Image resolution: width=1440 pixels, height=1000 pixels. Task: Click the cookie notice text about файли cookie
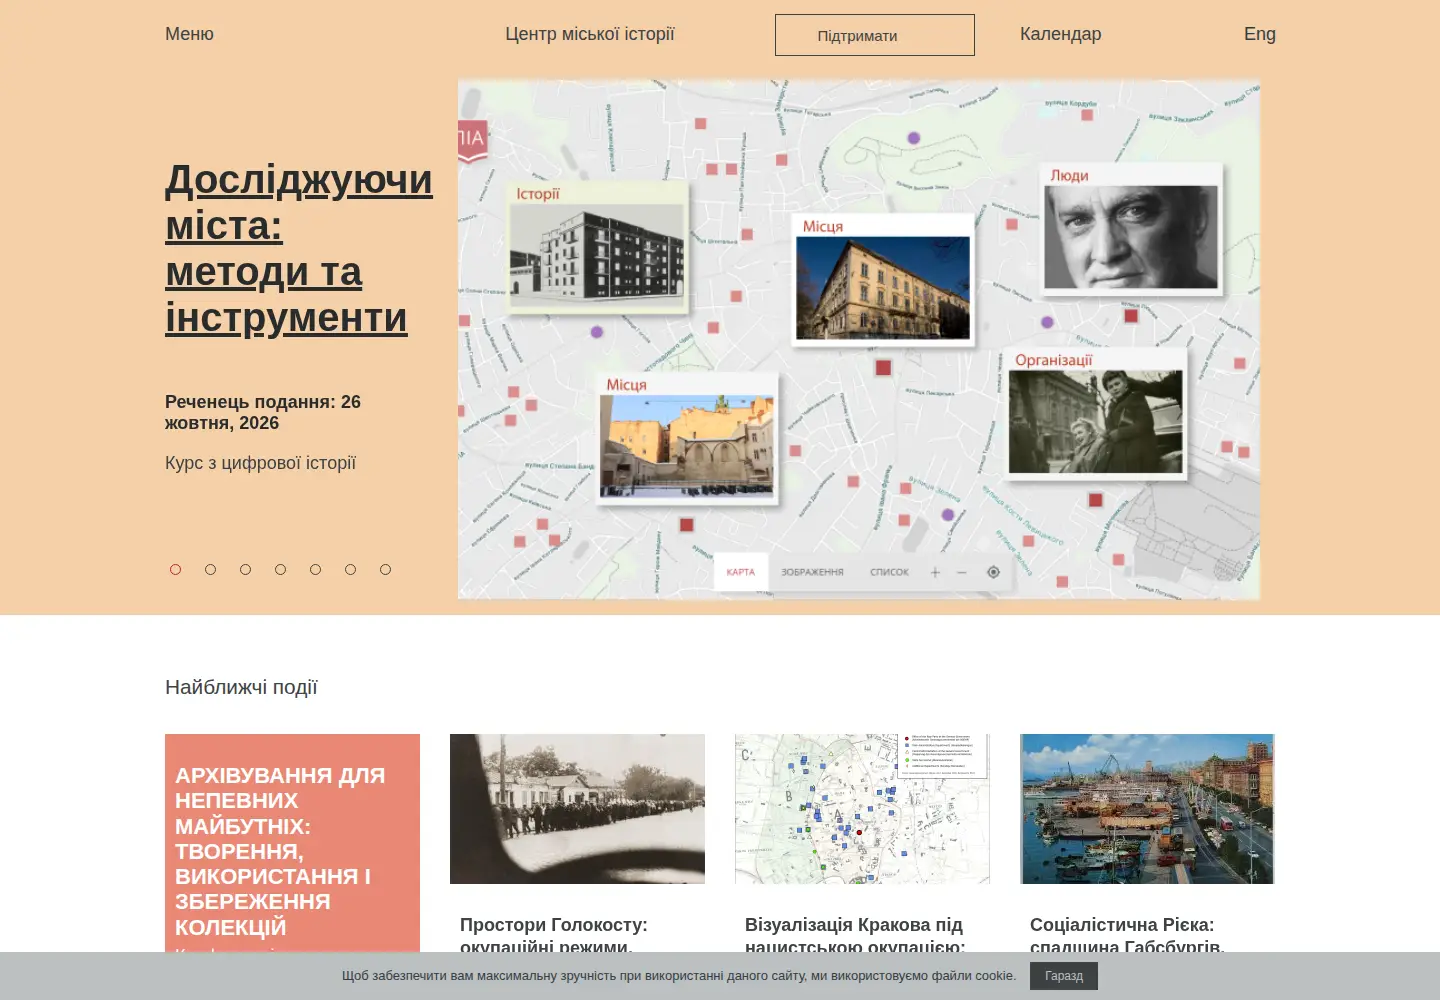[679, 976]
